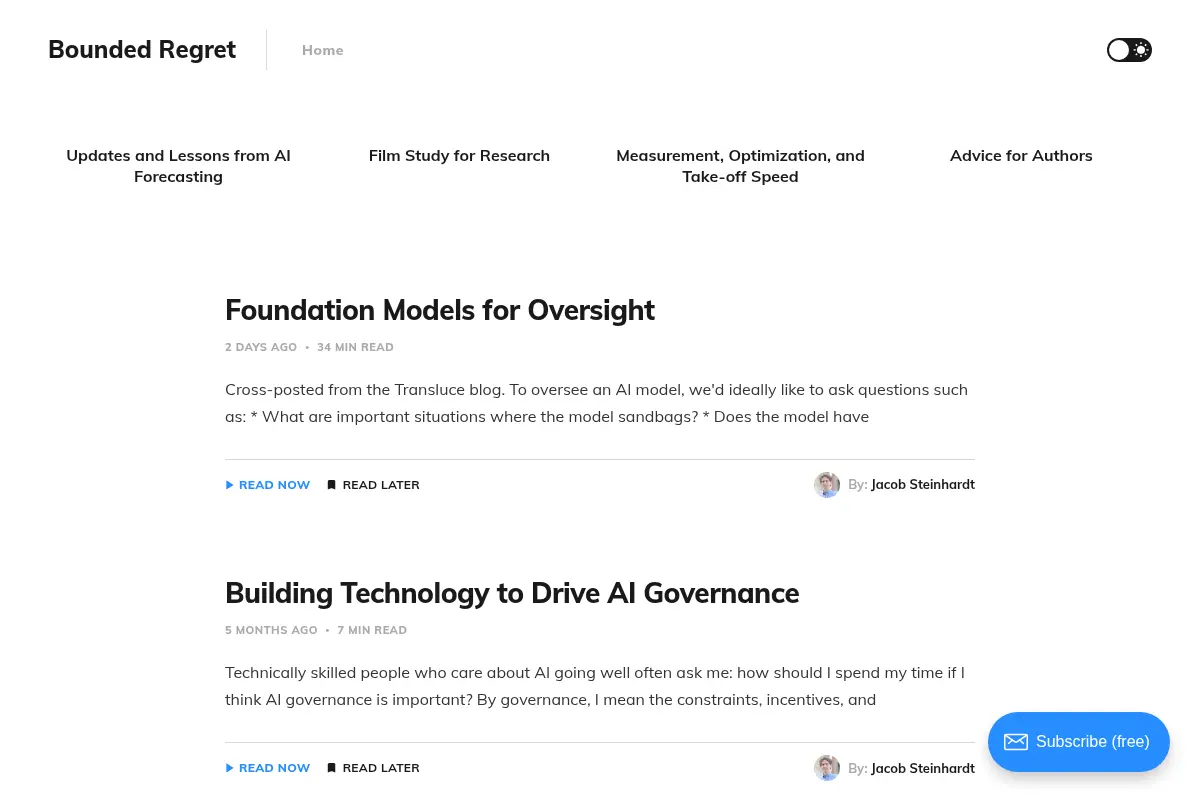Open Advice for Authors post
Viewport: 1200px width, 800px height.
1021,156
